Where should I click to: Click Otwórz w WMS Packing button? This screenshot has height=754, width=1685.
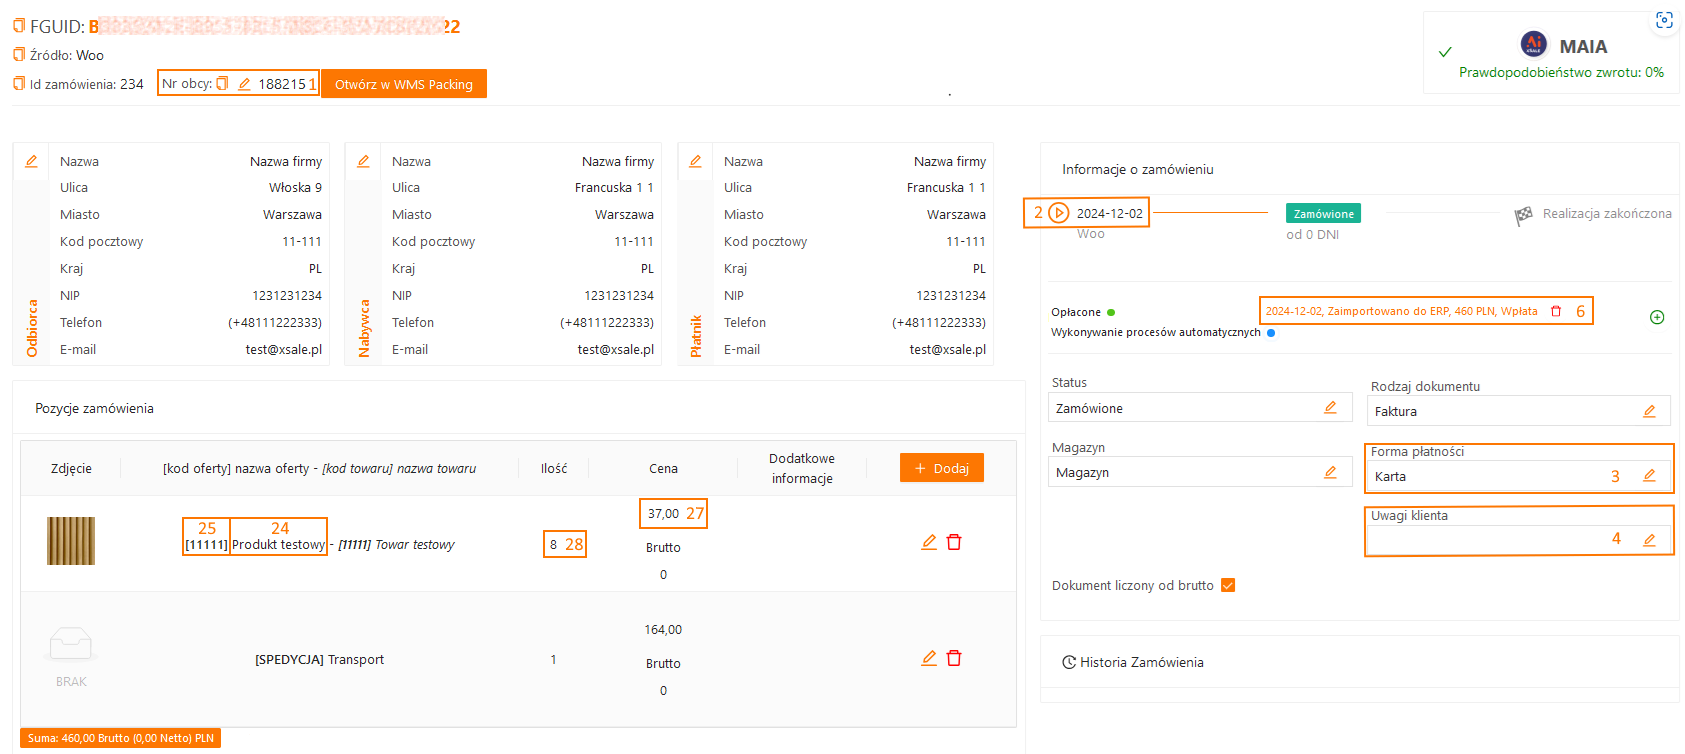click(404, 84)
